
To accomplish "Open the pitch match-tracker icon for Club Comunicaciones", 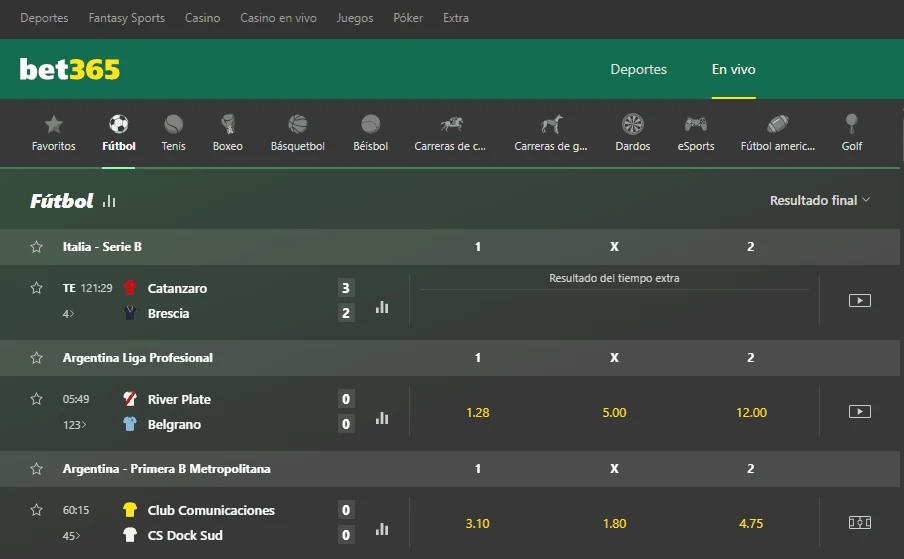I will click(x=860, y=523).
